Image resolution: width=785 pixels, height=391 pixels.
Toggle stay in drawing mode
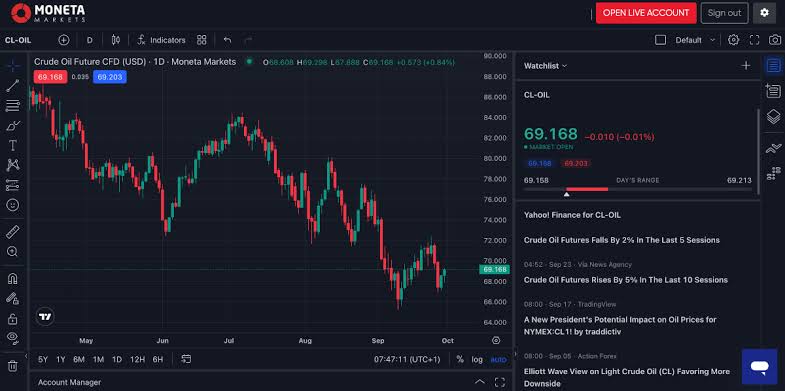[13, 298]
